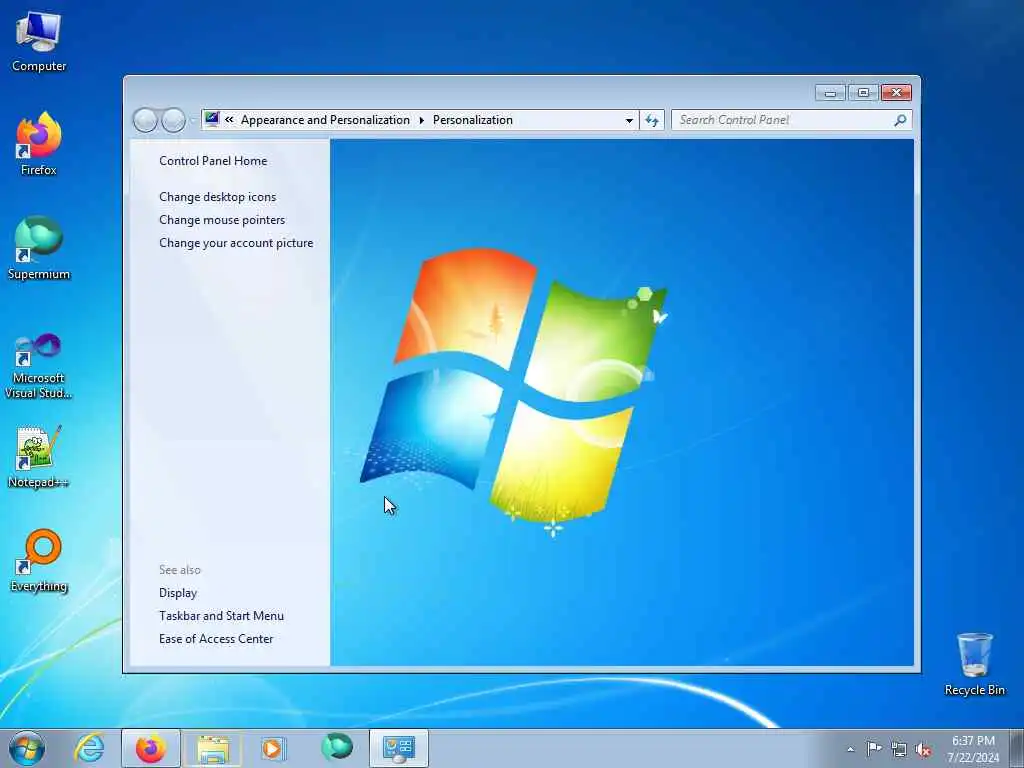Viewport: 1024px width, 768px height.
Task: Open Change mouse pointers link
Action: pyautogui.click(x=222, y=220)
